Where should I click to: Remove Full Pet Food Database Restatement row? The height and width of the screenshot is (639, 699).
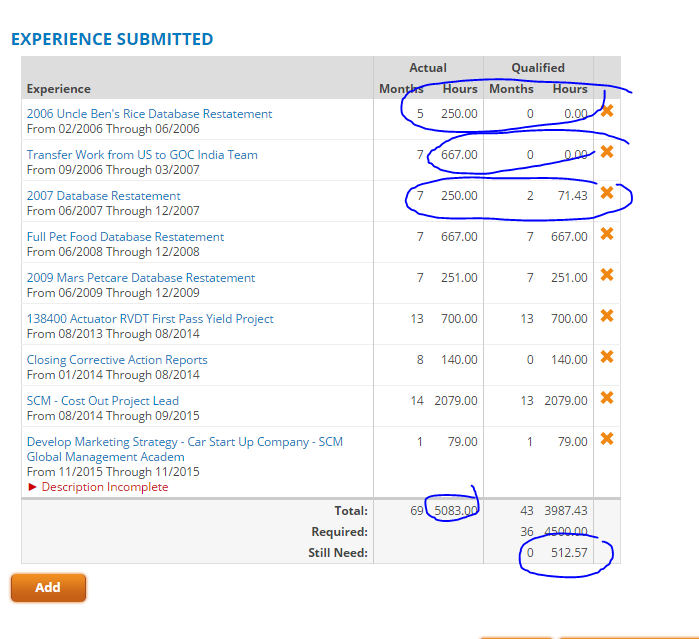click(x=607, y=234)
